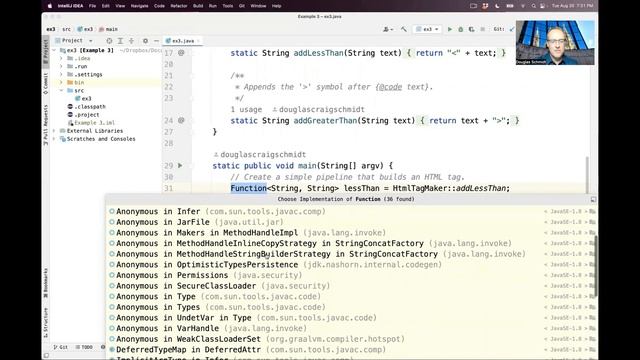Select 'Anonymous in Permissions' implementation
The height and width of the screenshot is (360, 640).
351,275
